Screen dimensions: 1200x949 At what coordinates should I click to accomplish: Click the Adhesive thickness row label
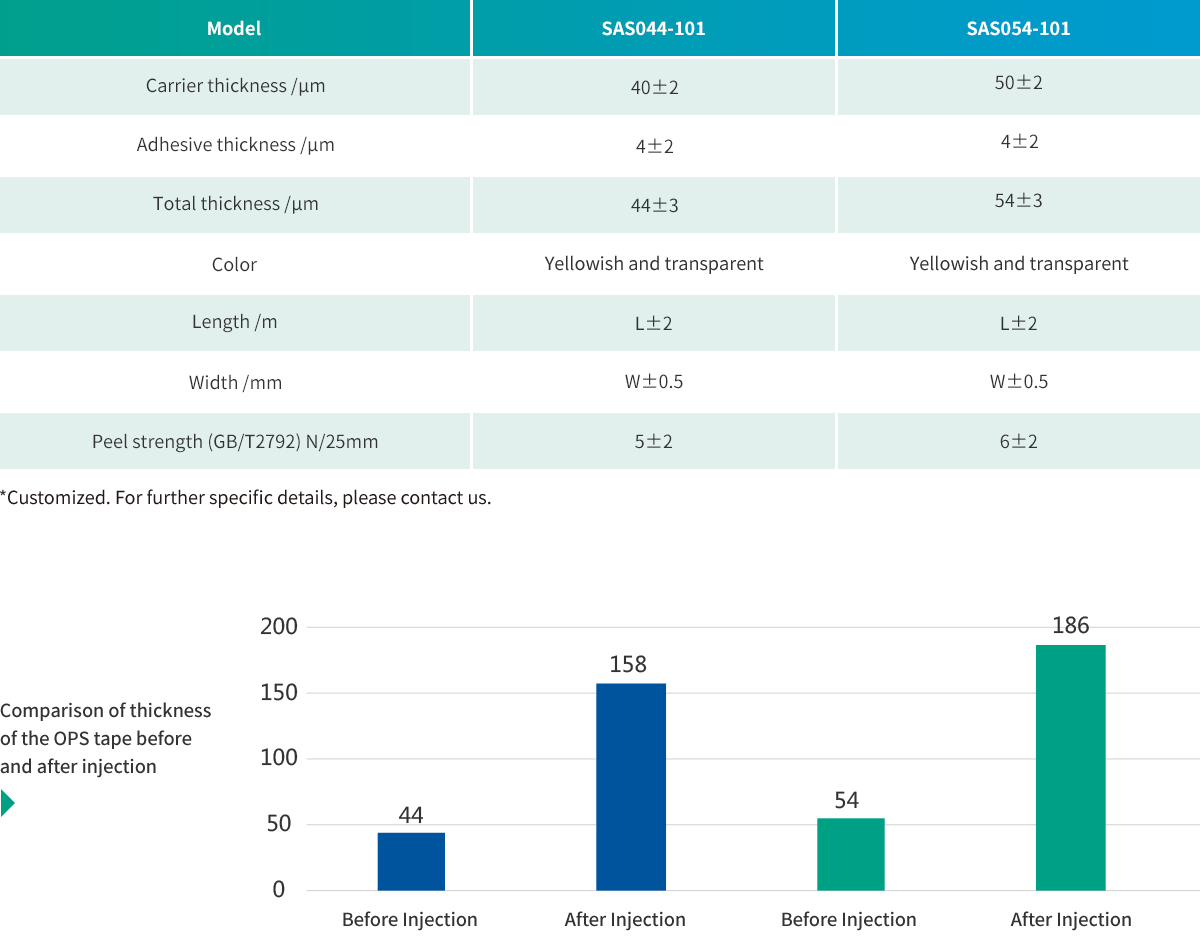pyautogui.click(x=235, y=145)
